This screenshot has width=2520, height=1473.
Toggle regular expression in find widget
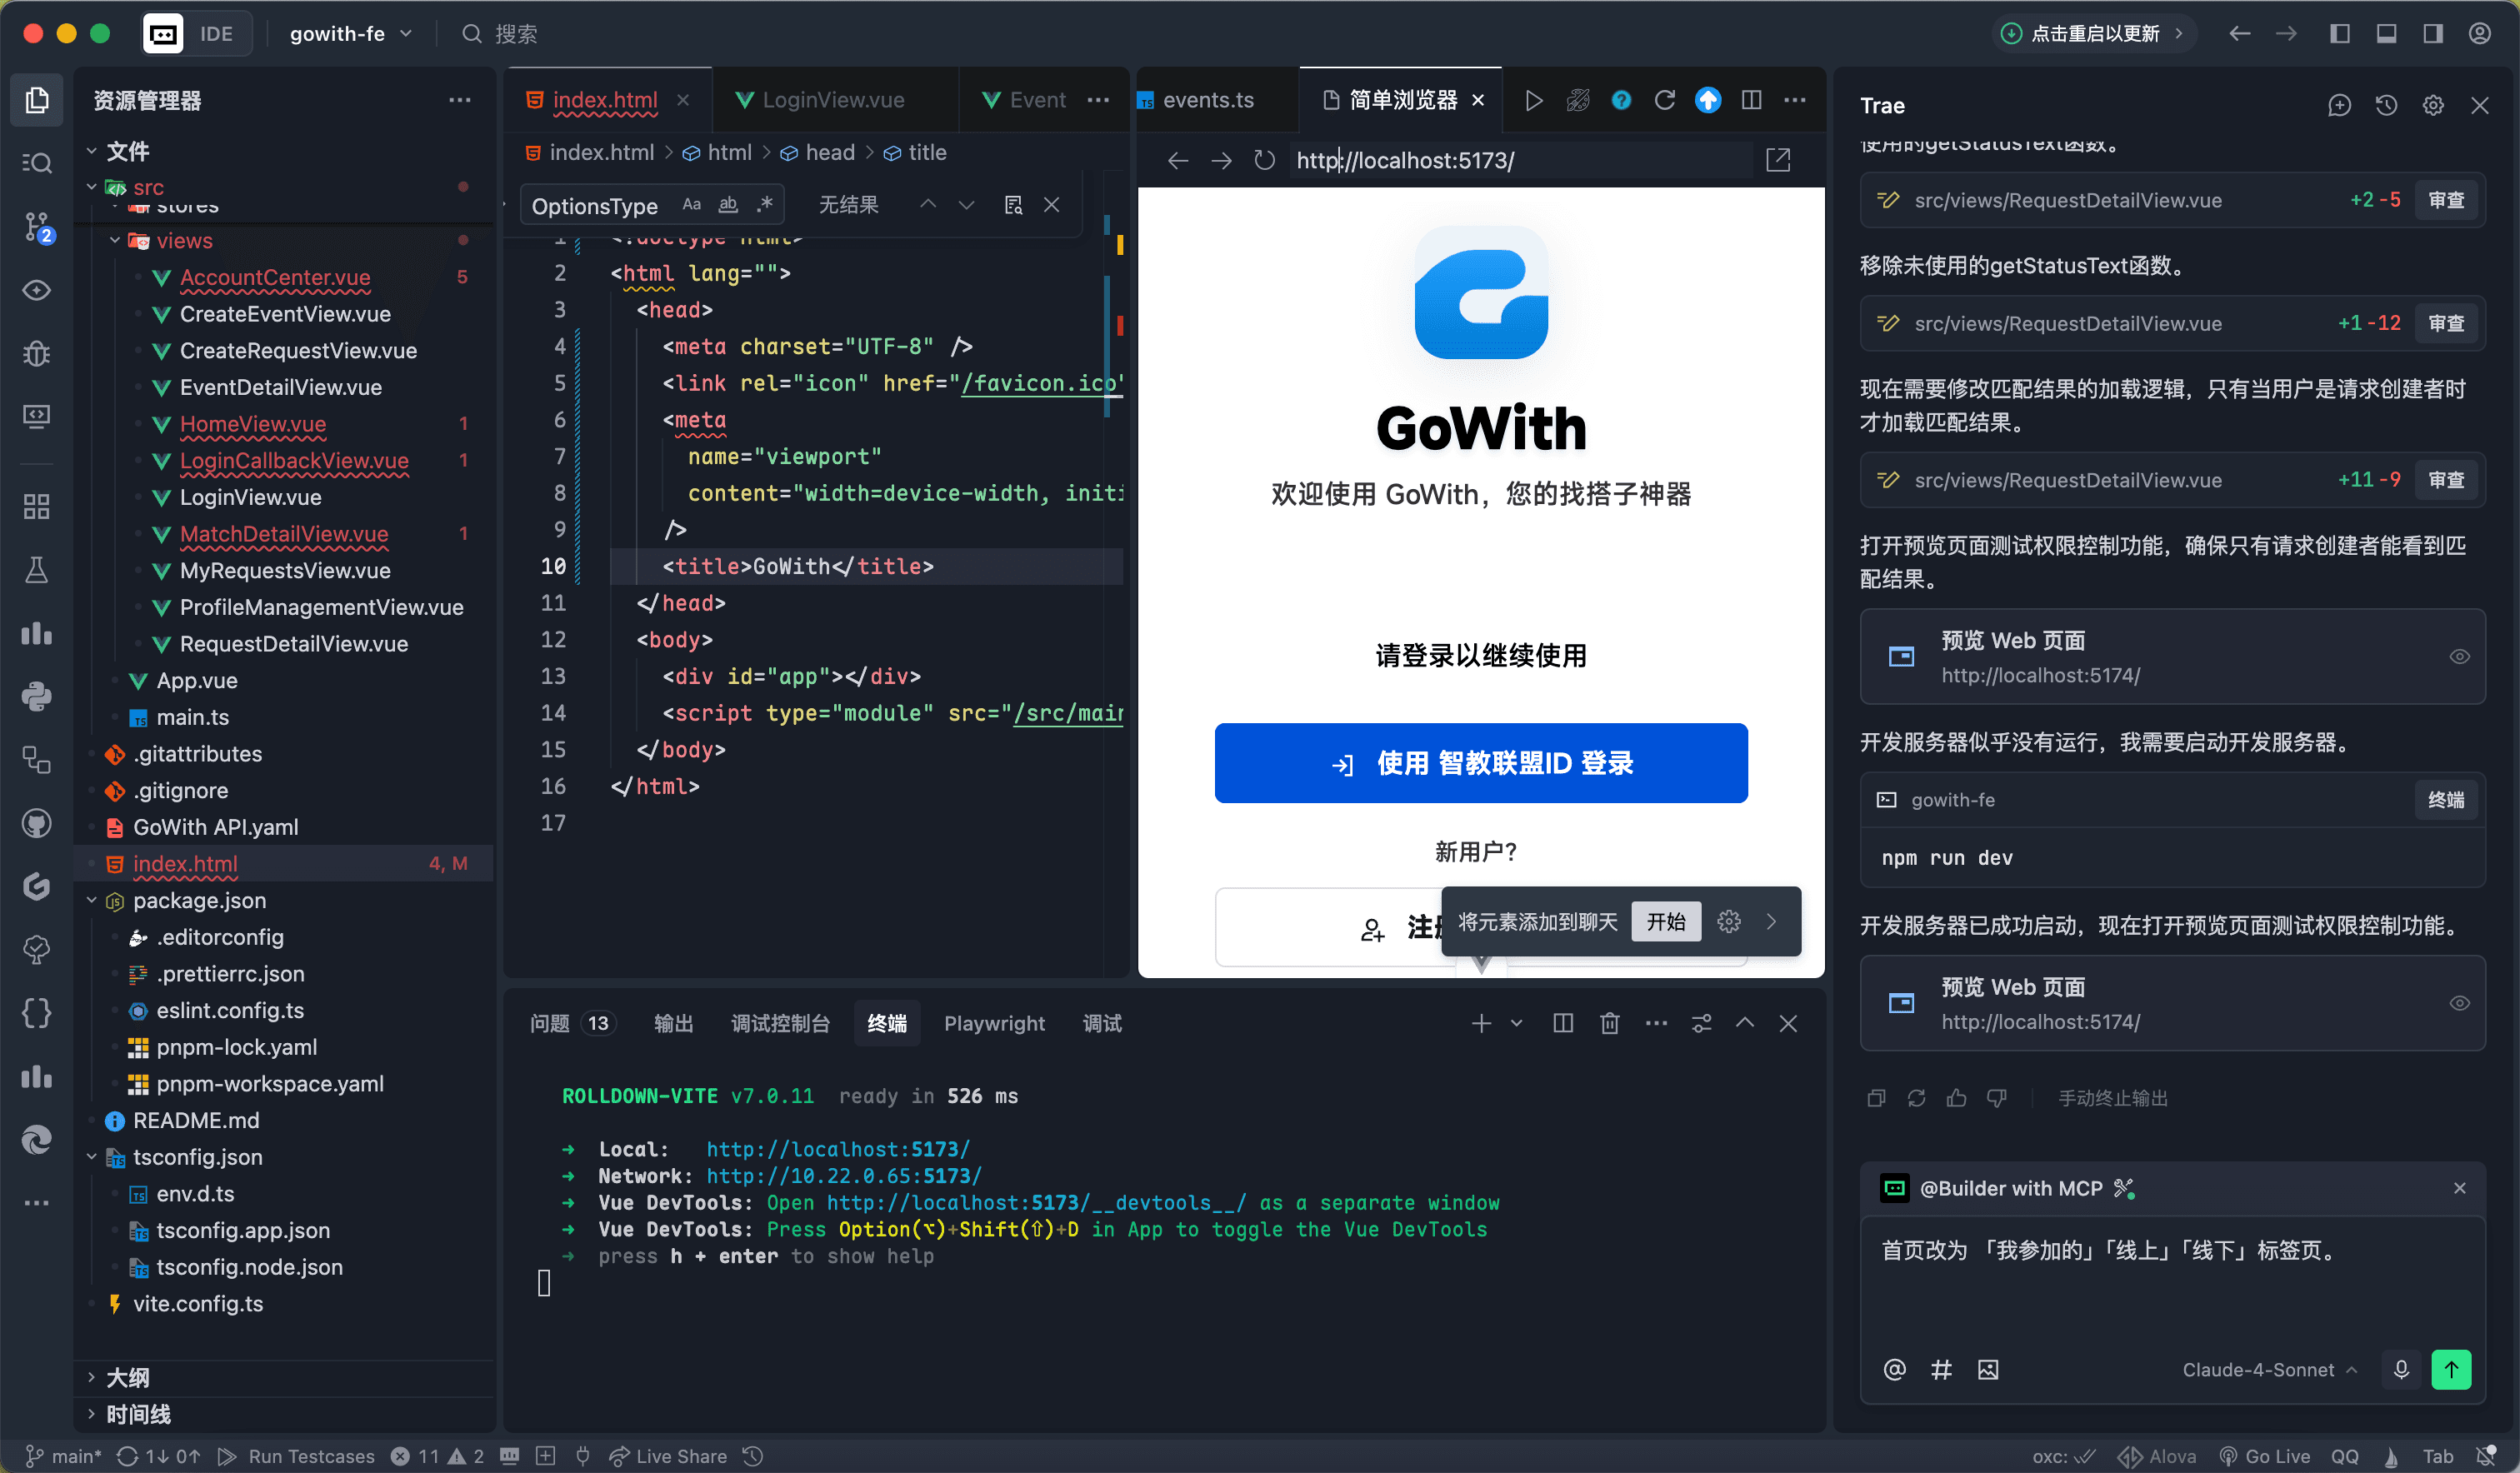tap(765, 205)
